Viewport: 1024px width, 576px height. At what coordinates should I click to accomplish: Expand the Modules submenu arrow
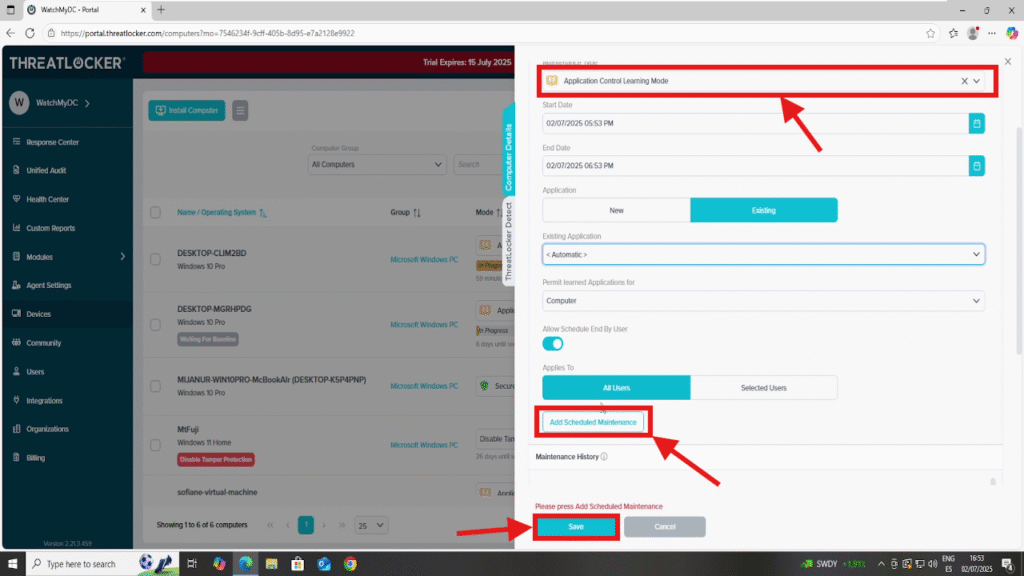pyautogui.click(x=122, y=257)
